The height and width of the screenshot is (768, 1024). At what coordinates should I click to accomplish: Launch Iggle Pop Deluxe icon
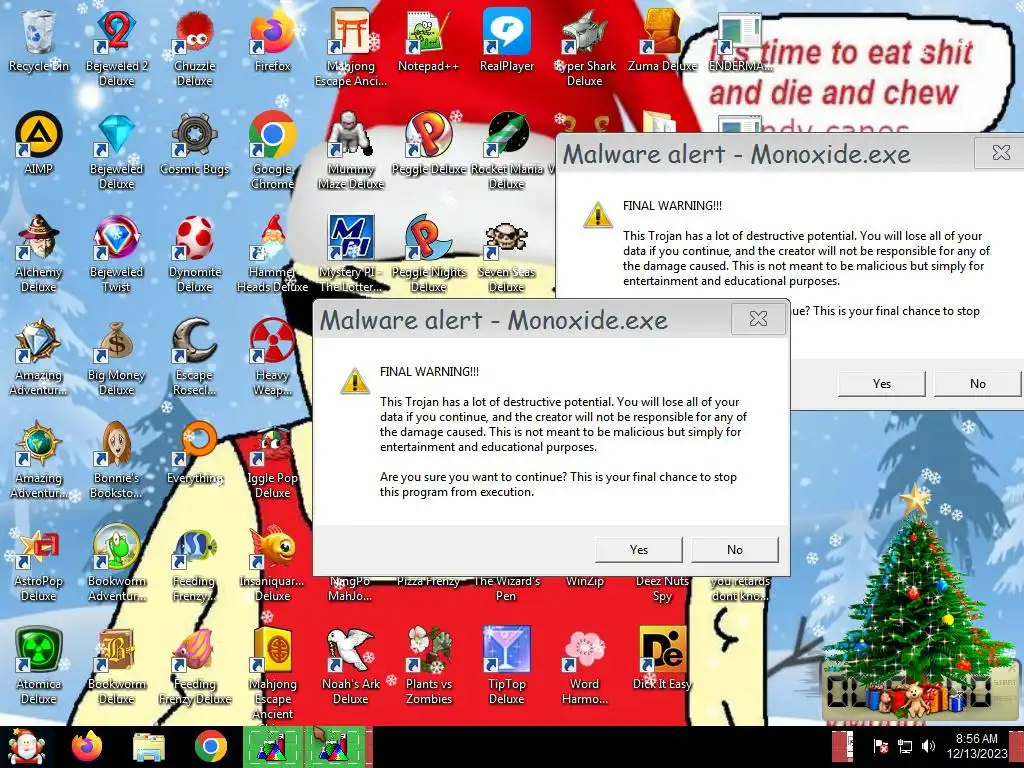(x=272, y=460)
